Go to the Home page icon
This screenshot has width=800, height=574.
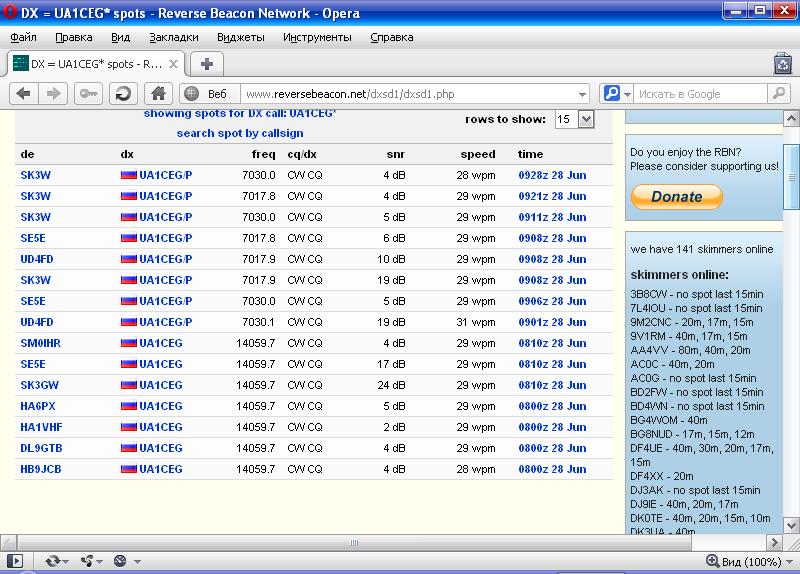(x=157, y=93)
